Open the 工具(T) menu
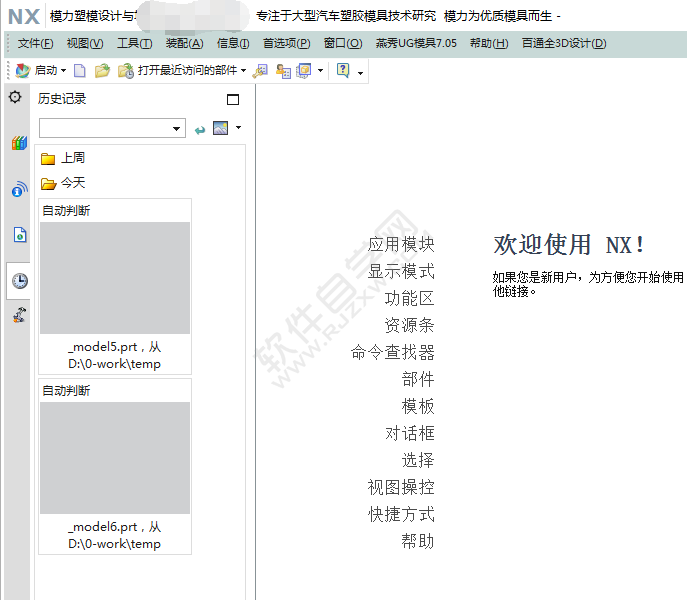 click(x=135, y=43)
